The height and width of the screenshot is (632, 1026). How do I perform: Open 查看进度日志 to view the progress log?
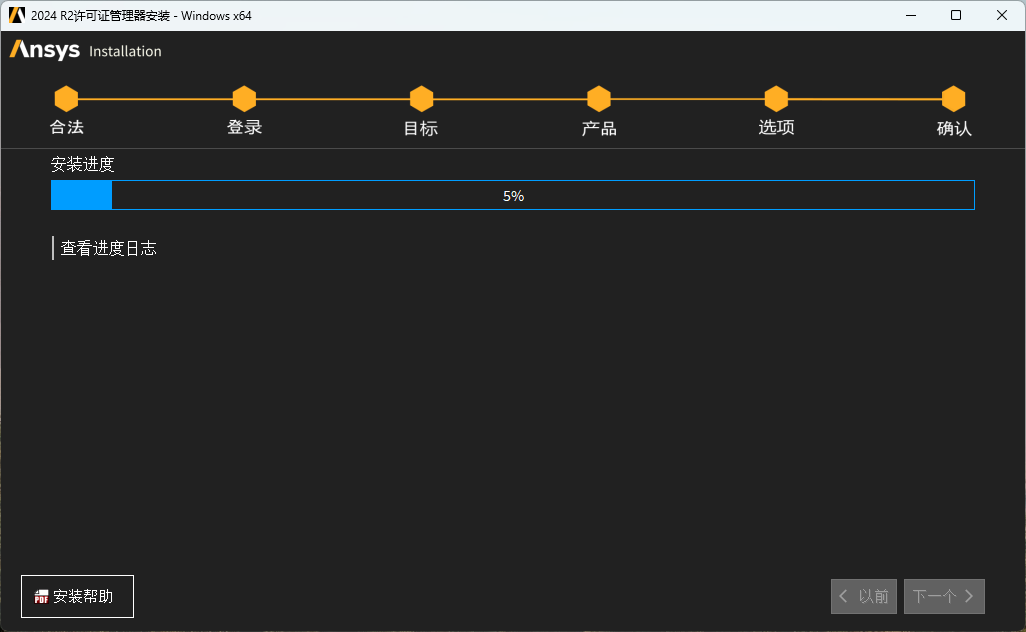pyautogui.click(x=108, y=248)
